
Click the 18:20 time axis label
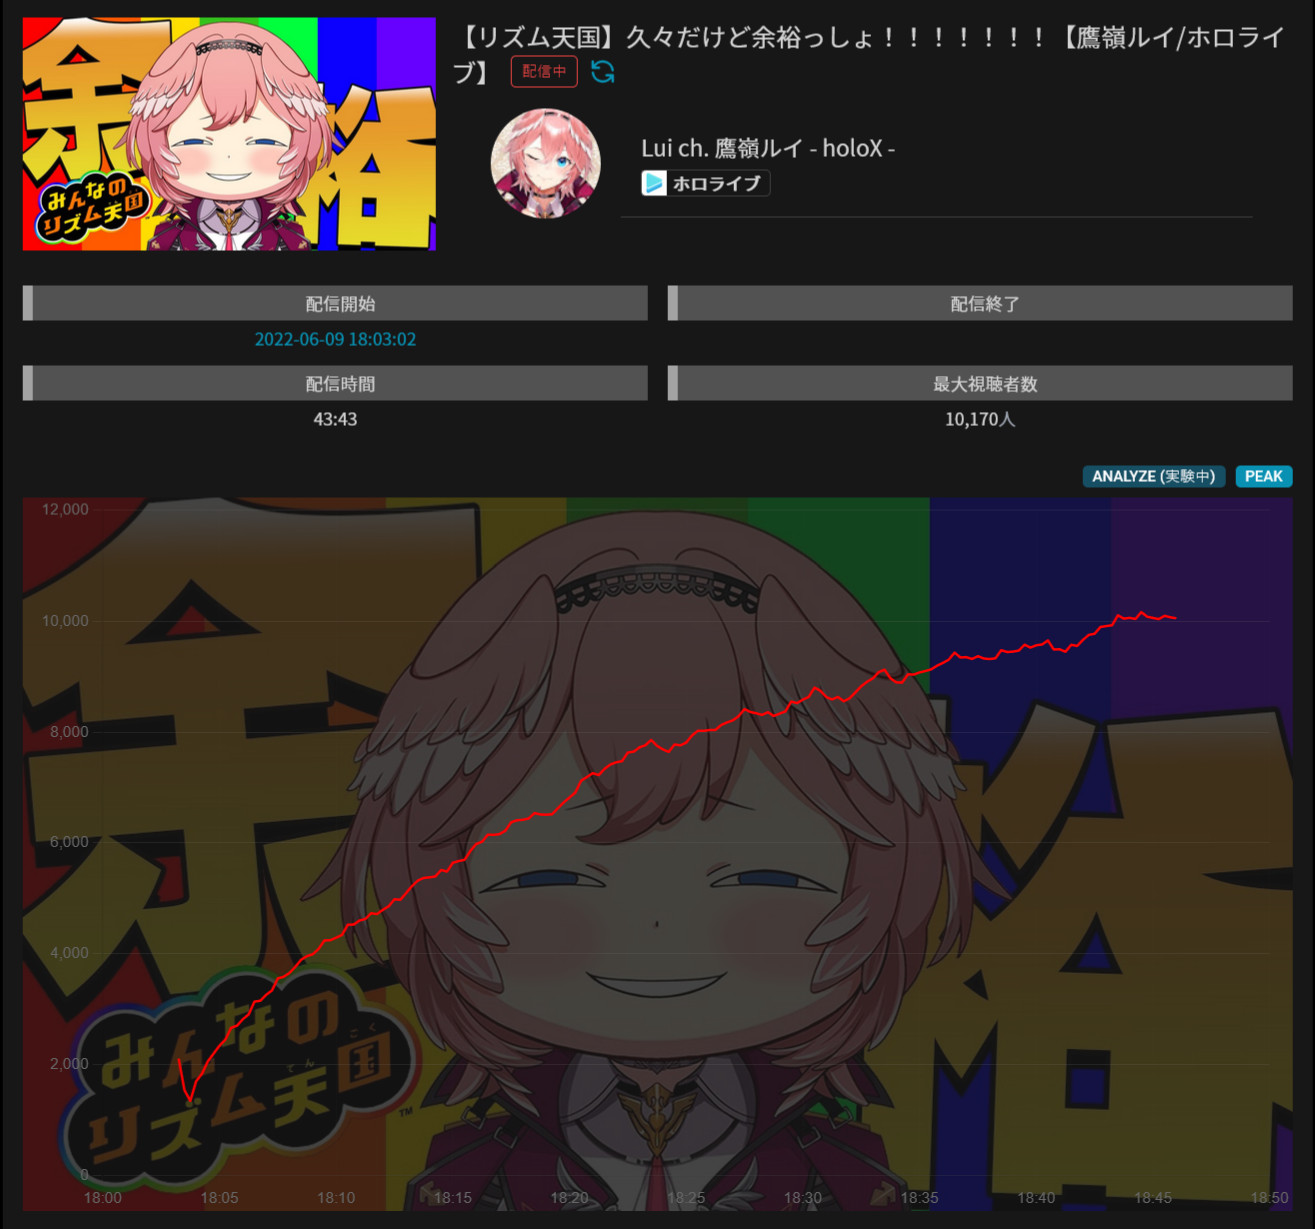click(x=569, y=1197)
